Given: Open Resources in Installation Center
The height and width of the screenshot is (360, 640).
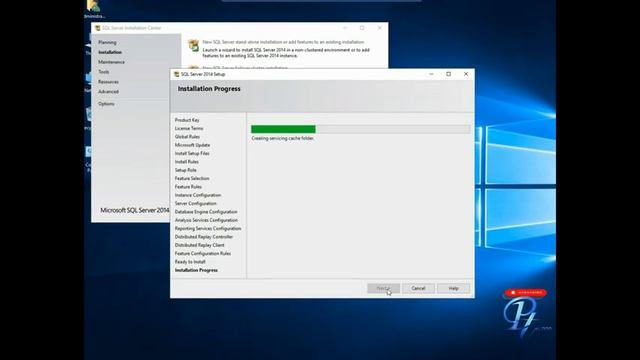Looking at the screenshot, I should coord(108,82).
